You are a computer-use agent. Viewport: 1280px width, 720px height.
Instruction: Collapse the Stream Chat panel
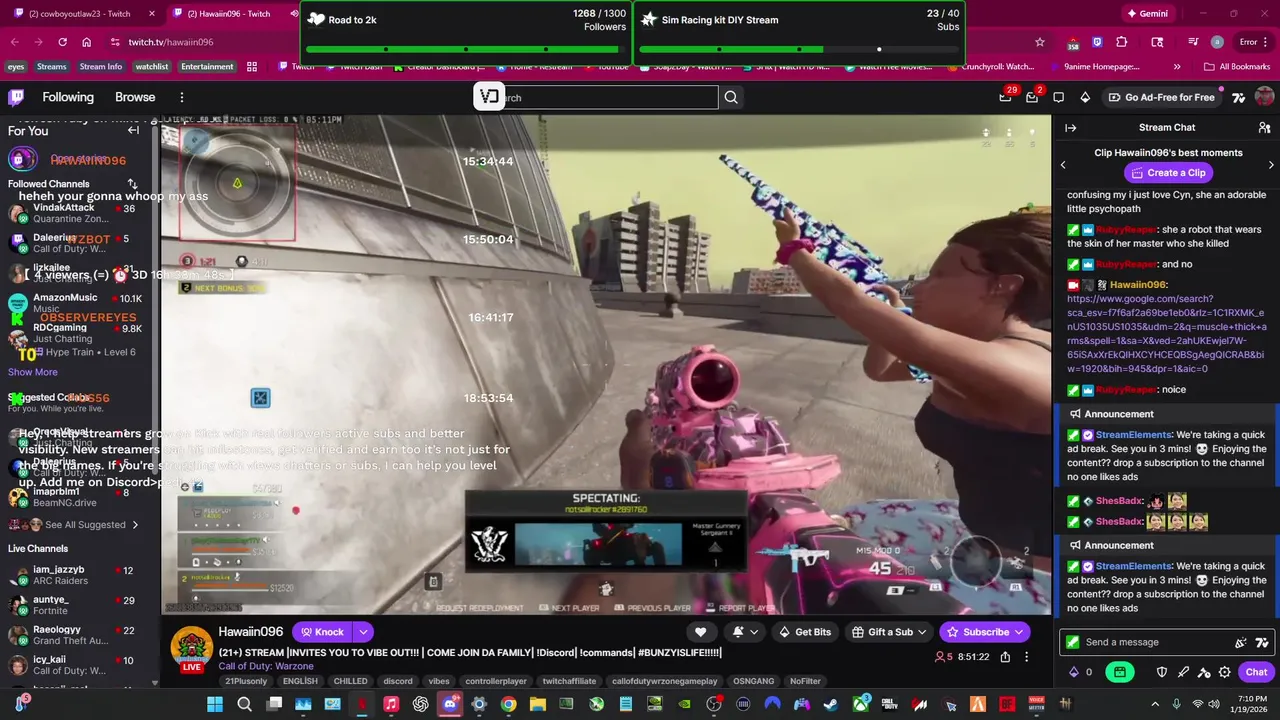pyautogui.click(x=1070, y=128)
